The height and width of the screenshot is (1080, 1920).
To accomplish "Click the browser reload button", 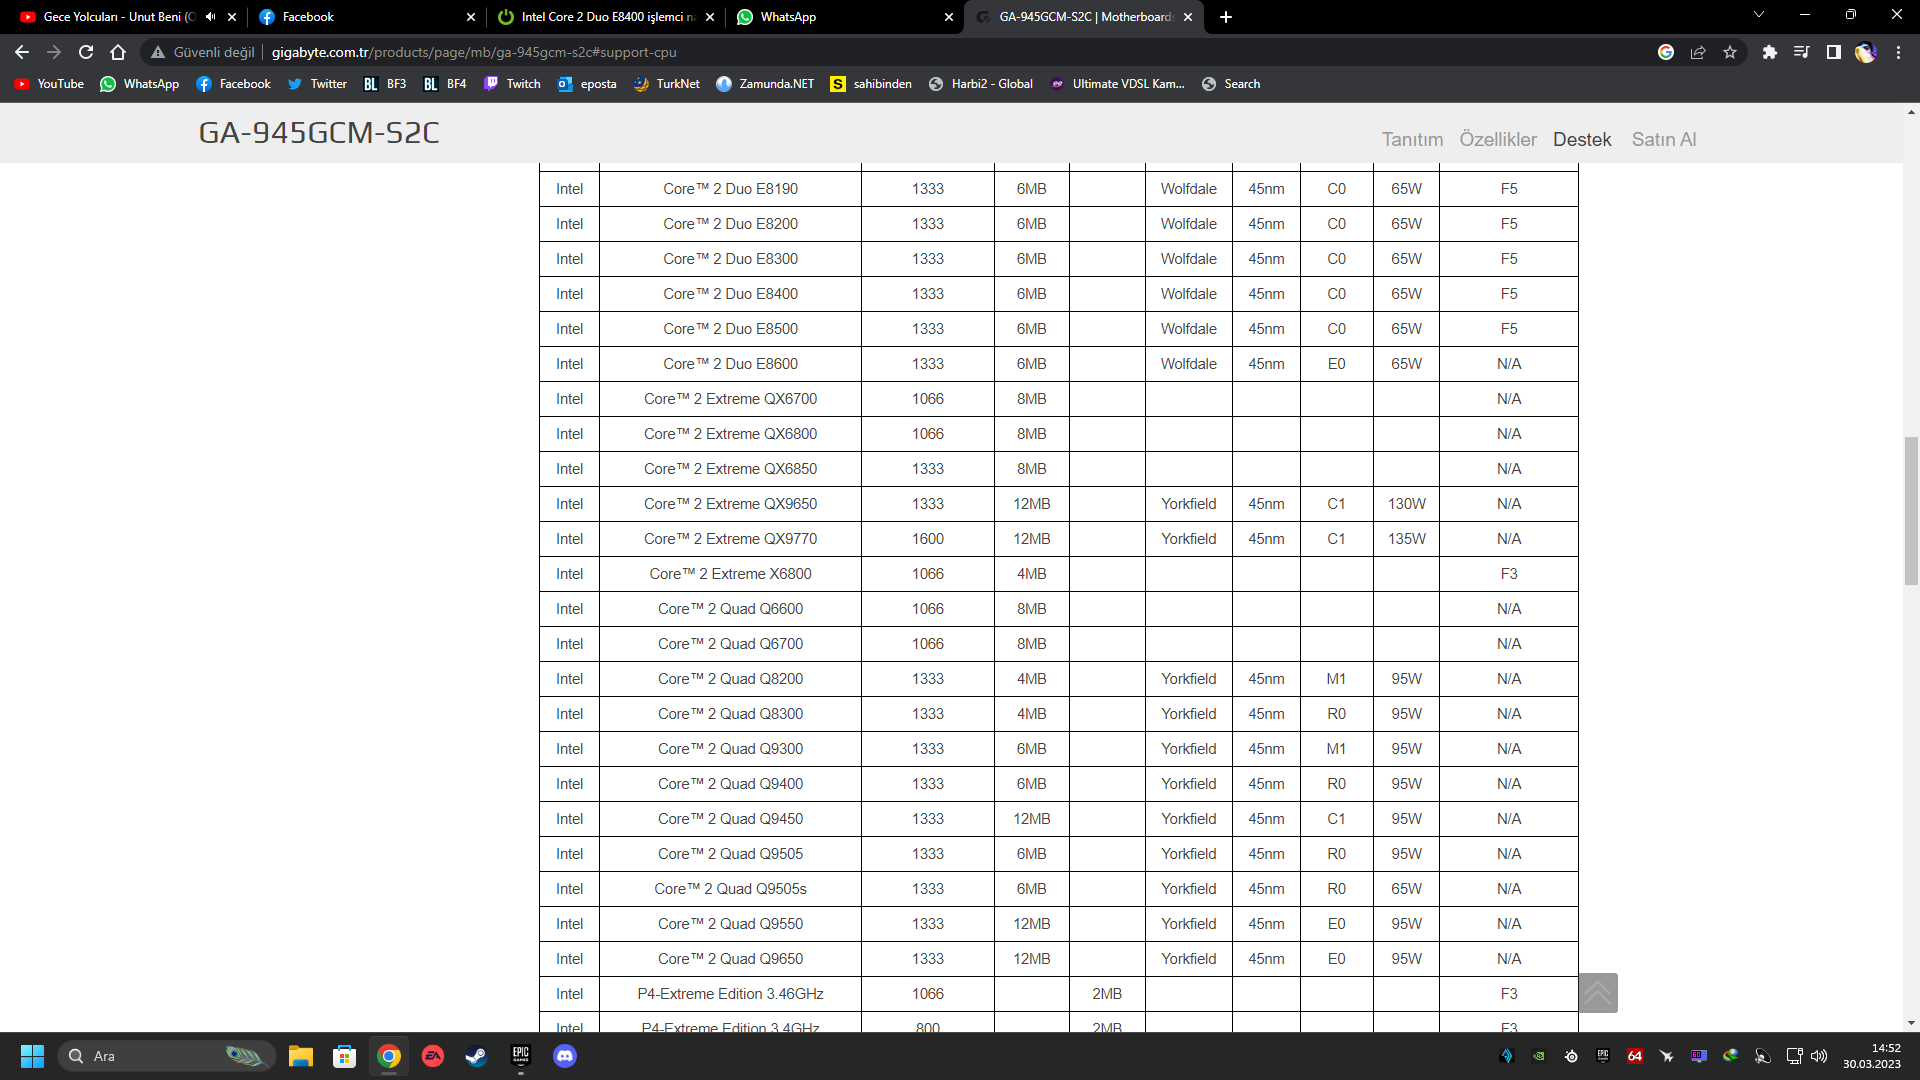I will point(86,52).
